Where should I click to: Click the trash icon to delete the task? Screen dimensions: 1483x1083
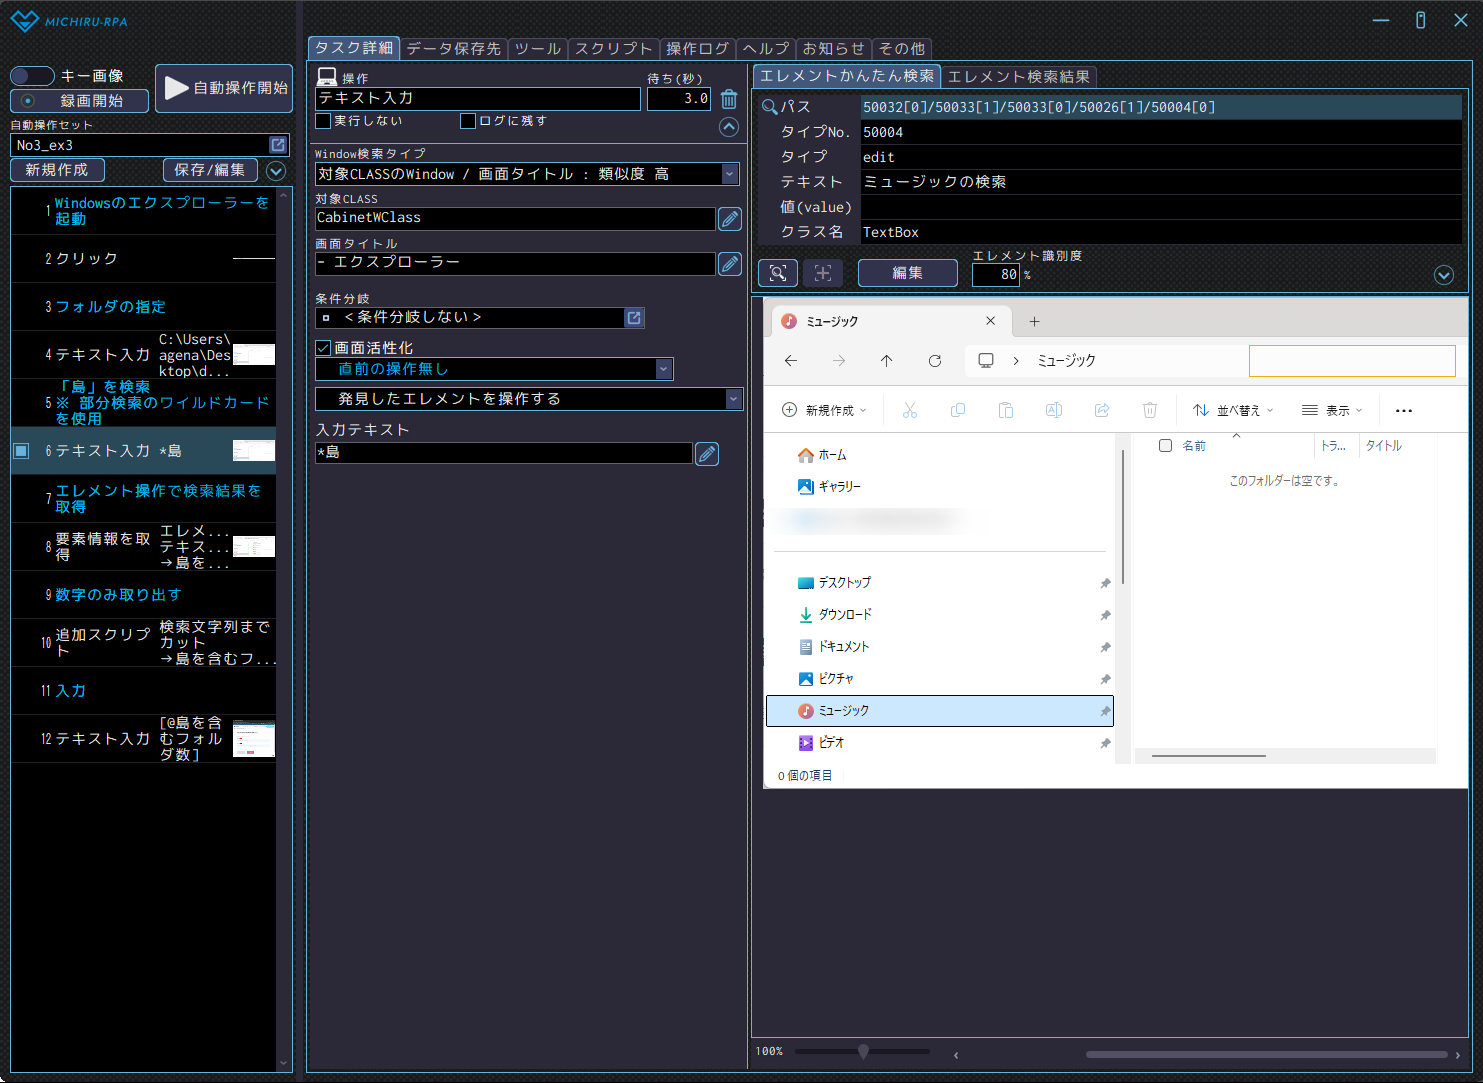tap(729, 99)
